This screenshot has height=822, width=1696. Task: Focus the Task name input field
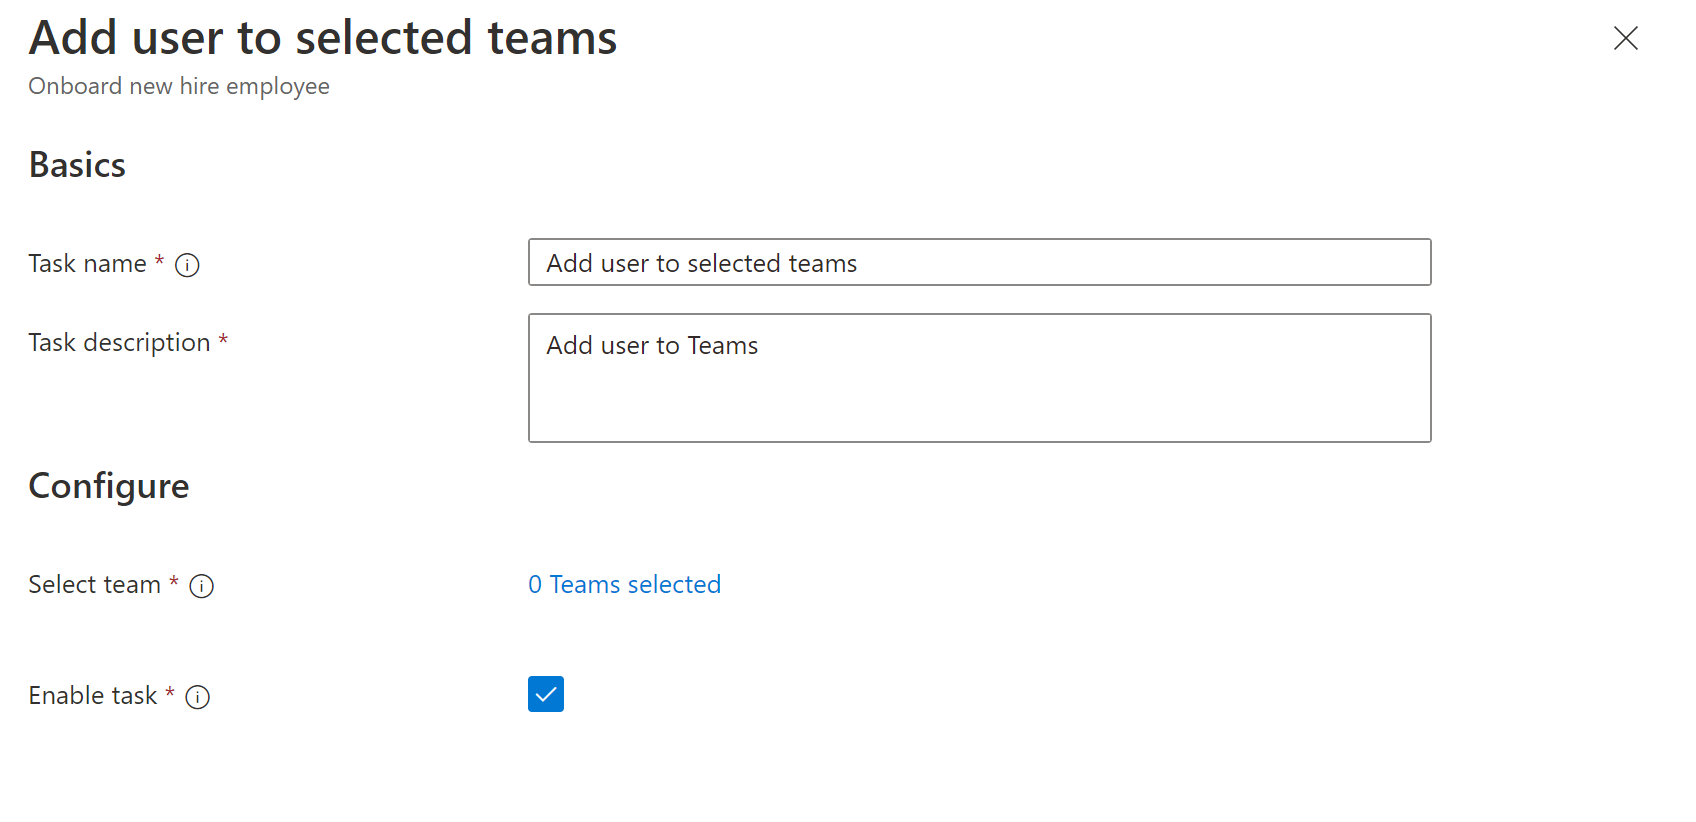click(x=979, y=262)
